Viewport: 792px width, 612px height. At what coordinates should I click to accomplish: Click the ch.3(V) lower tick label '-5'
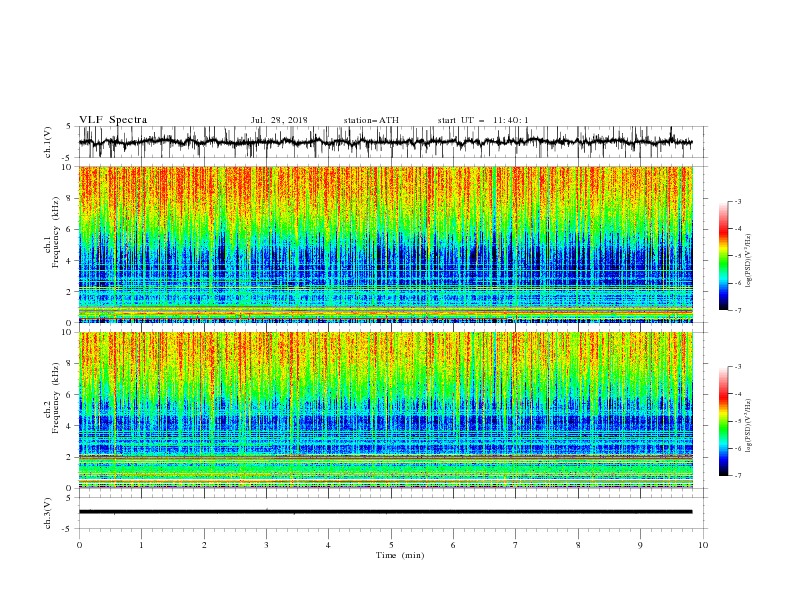tap(68, 529)
